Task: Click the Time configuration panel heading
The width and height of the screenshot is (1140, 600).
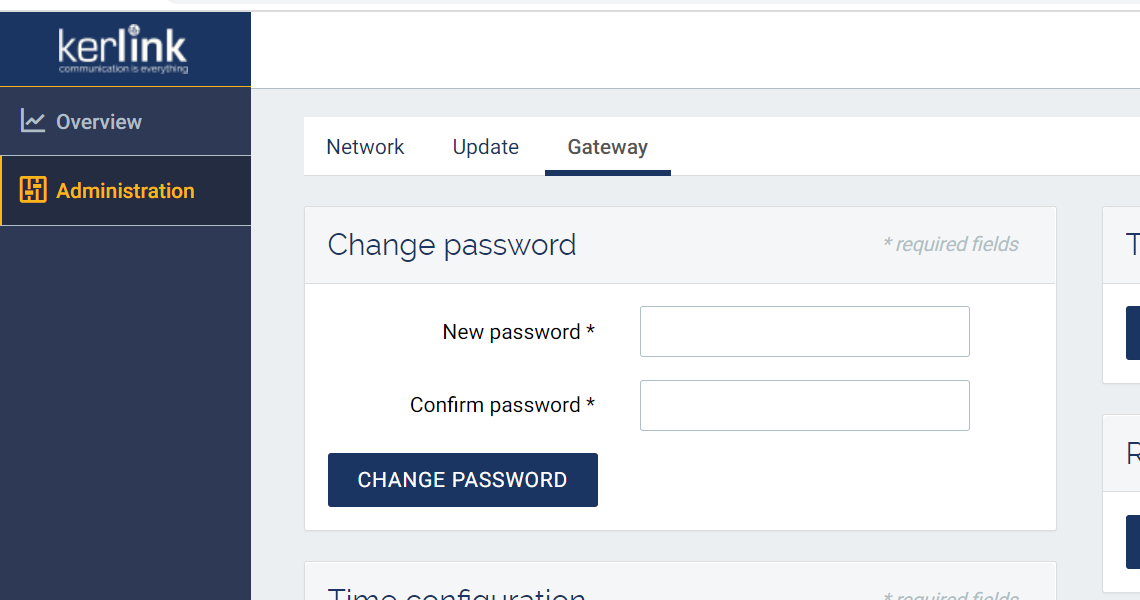Action: 456,594
